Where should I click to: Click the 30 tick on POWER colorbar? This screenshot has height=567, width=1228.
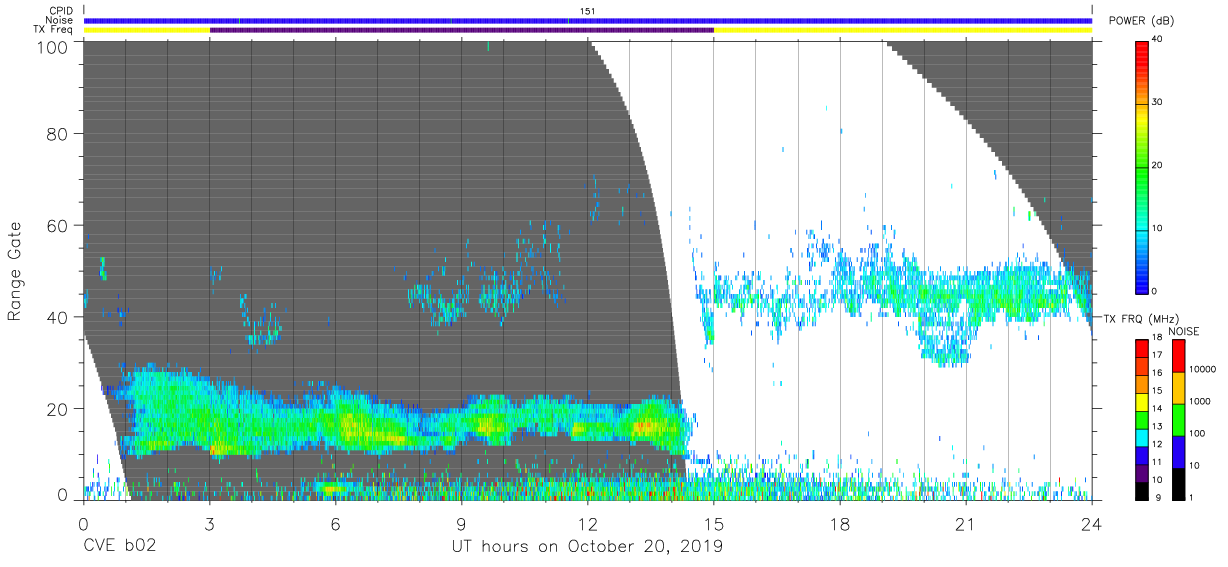point(1158,102)
